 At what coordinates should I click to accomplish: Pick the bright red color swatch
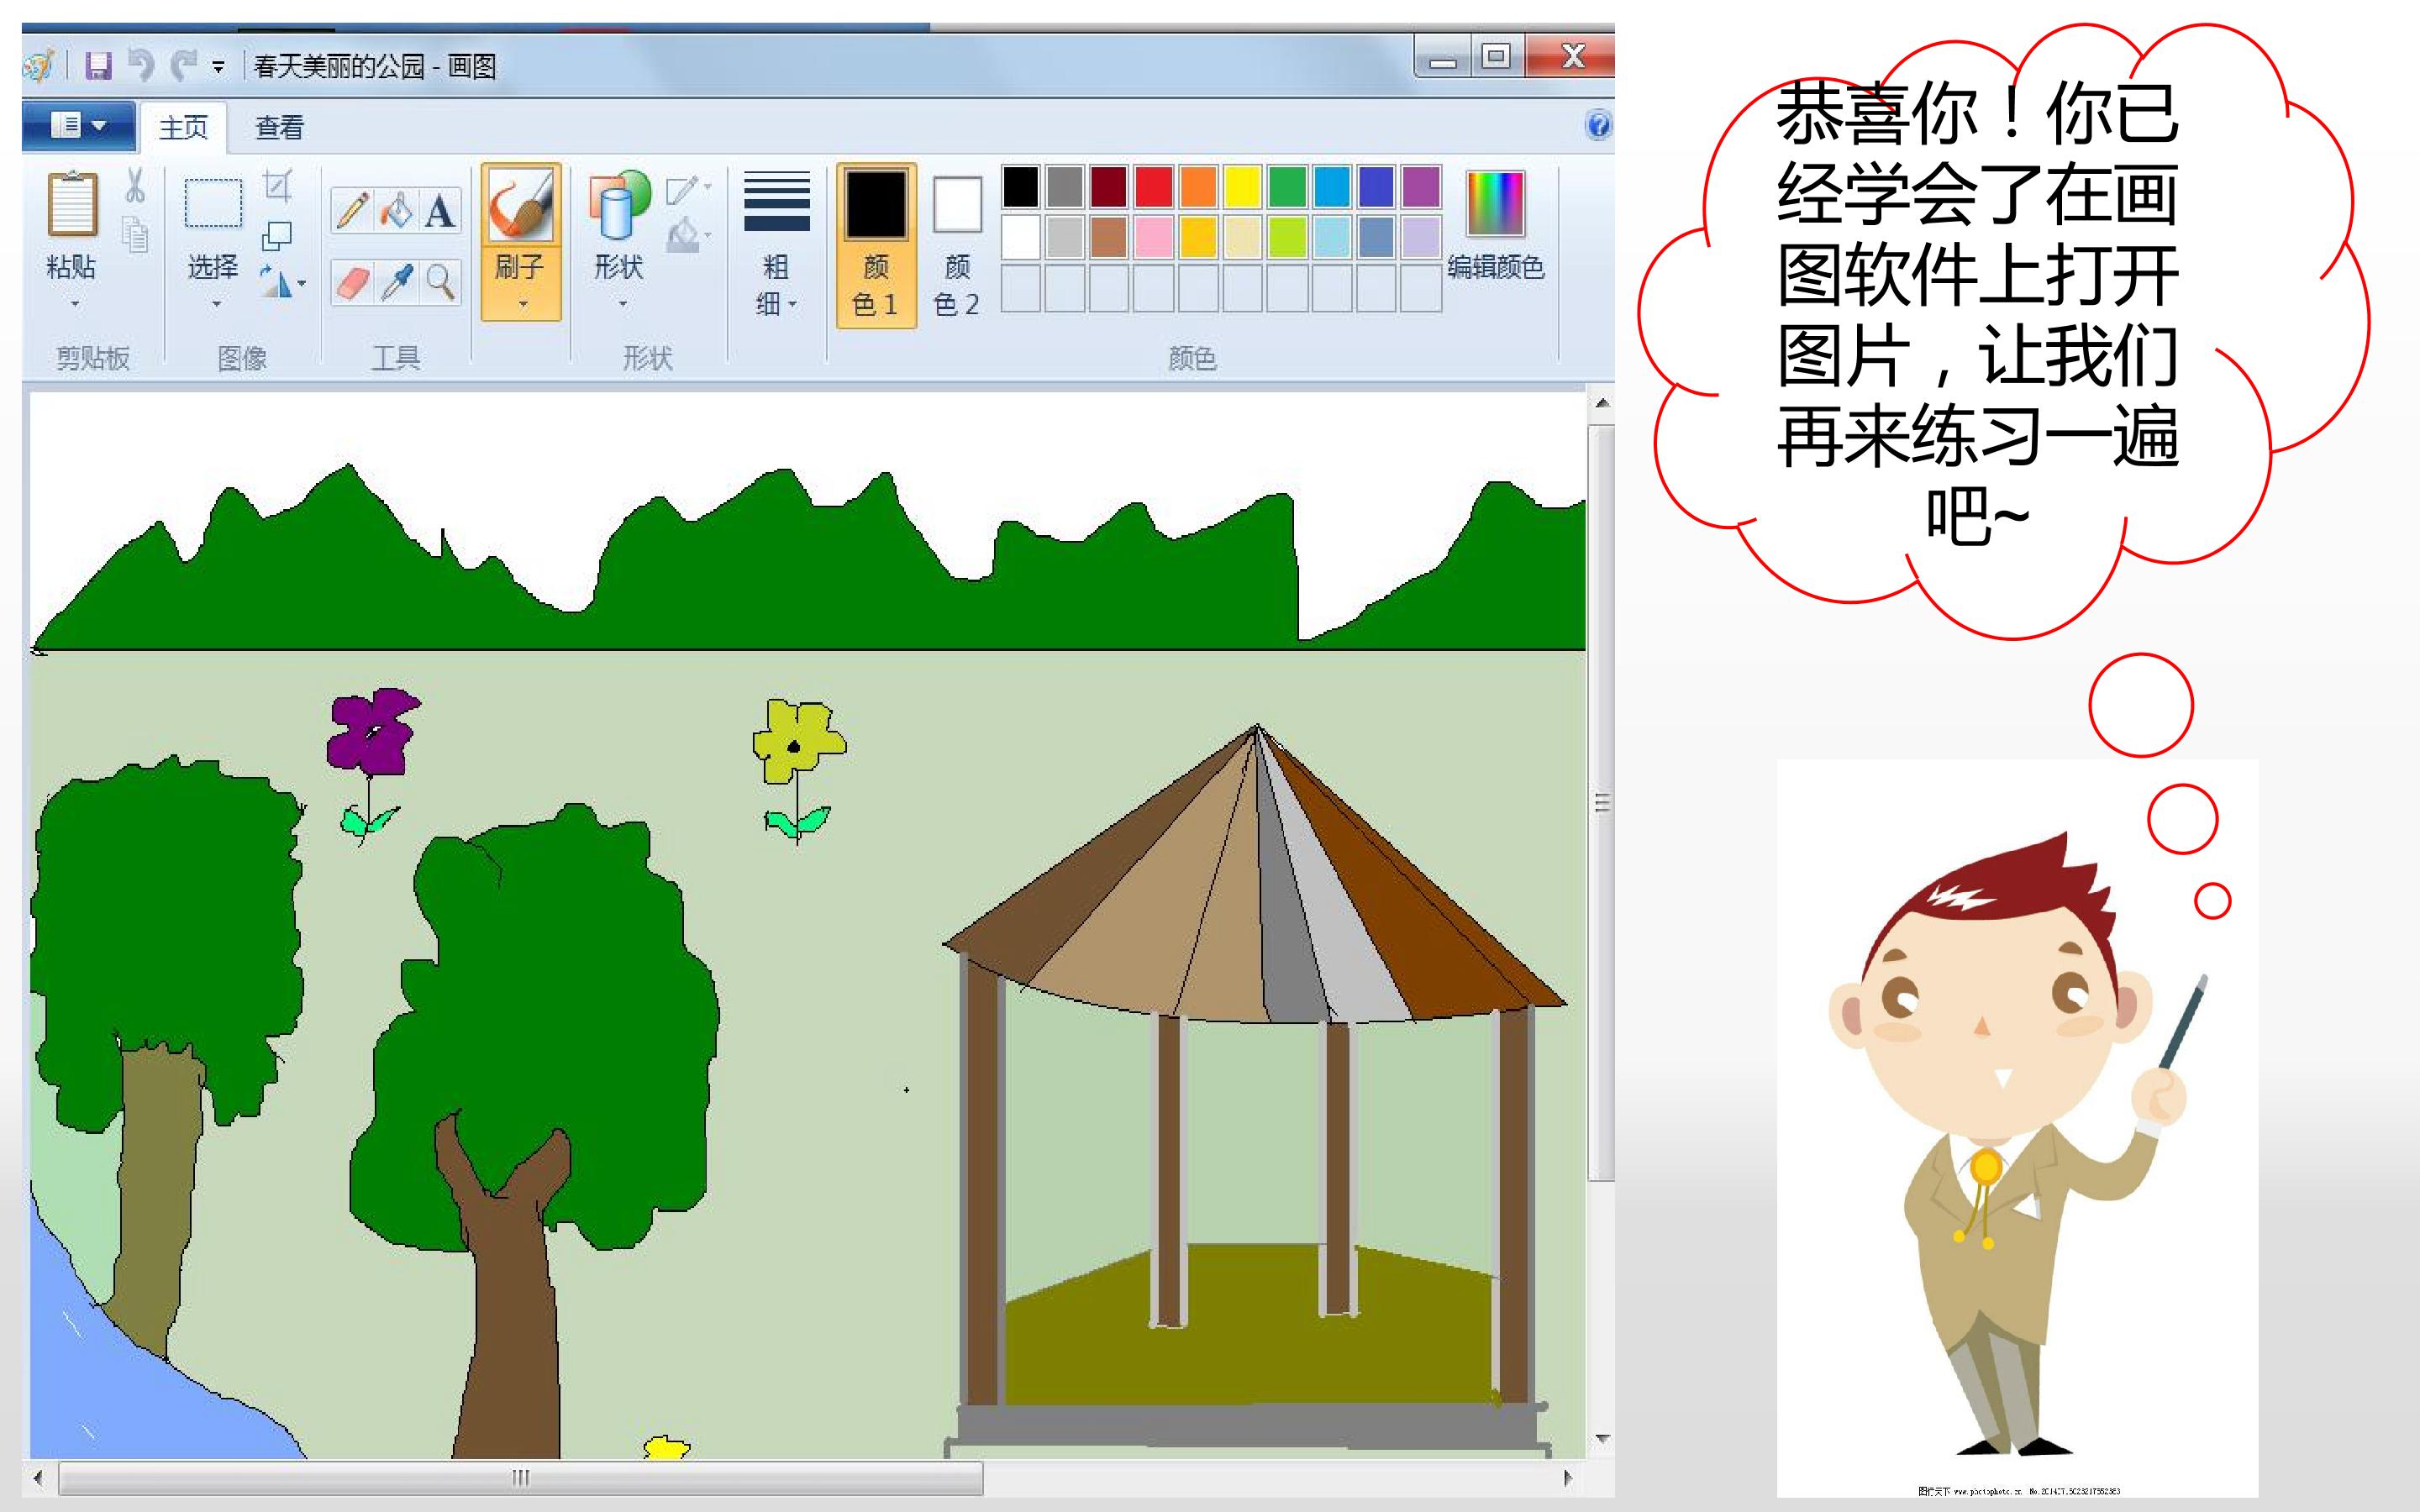pyautogui.click(x=1154, y=187)
